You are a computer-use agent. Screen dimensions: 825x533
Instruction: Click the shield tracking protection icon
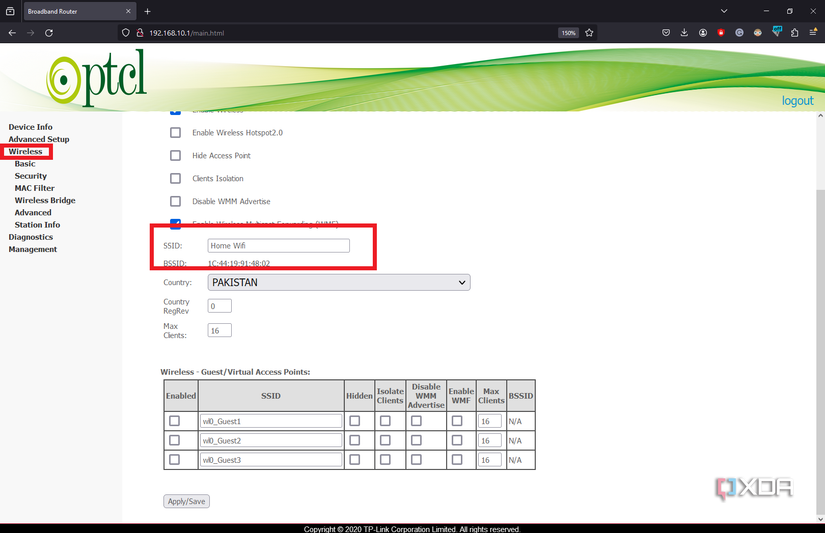tap(125, 33)
